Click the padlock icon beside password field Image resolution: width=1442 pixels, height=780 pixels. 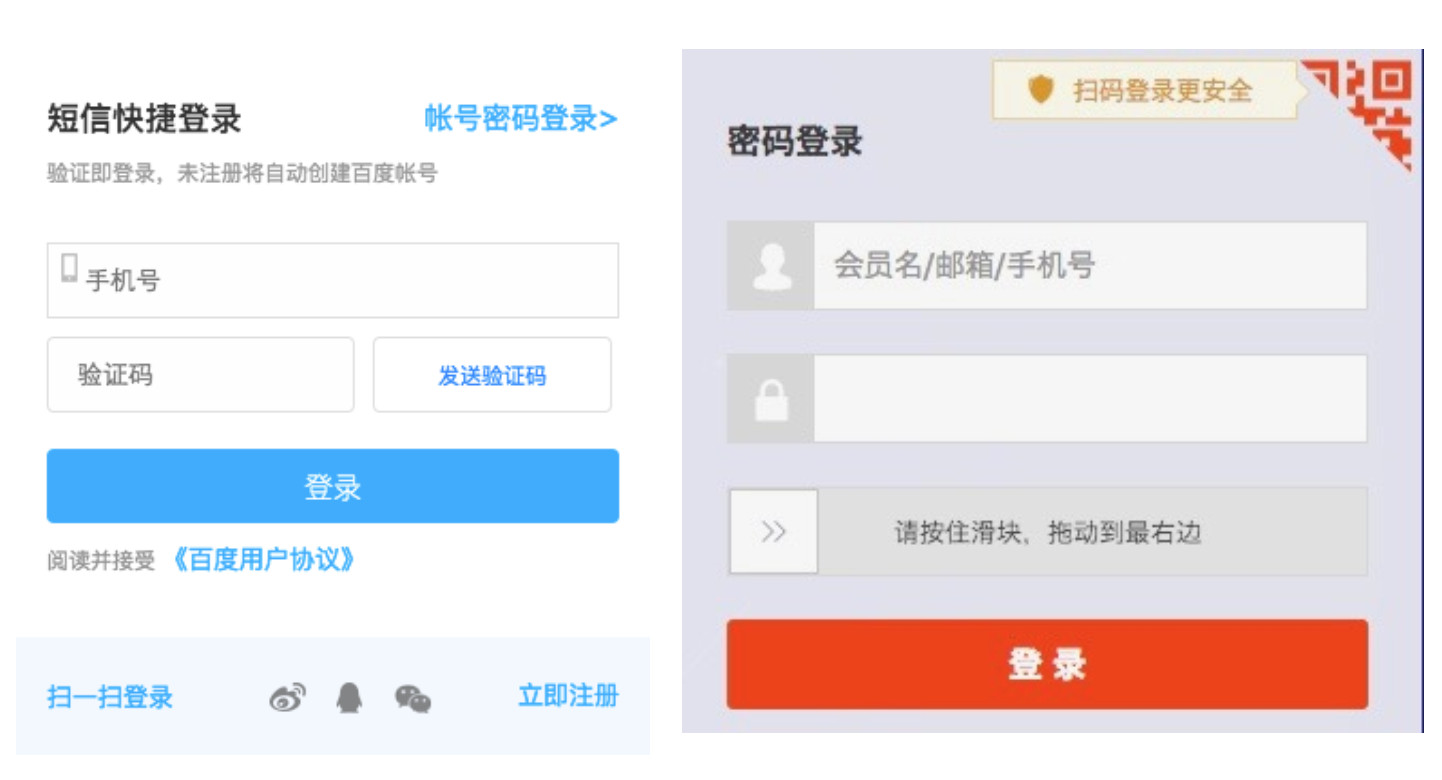click(x=771, y=399)
